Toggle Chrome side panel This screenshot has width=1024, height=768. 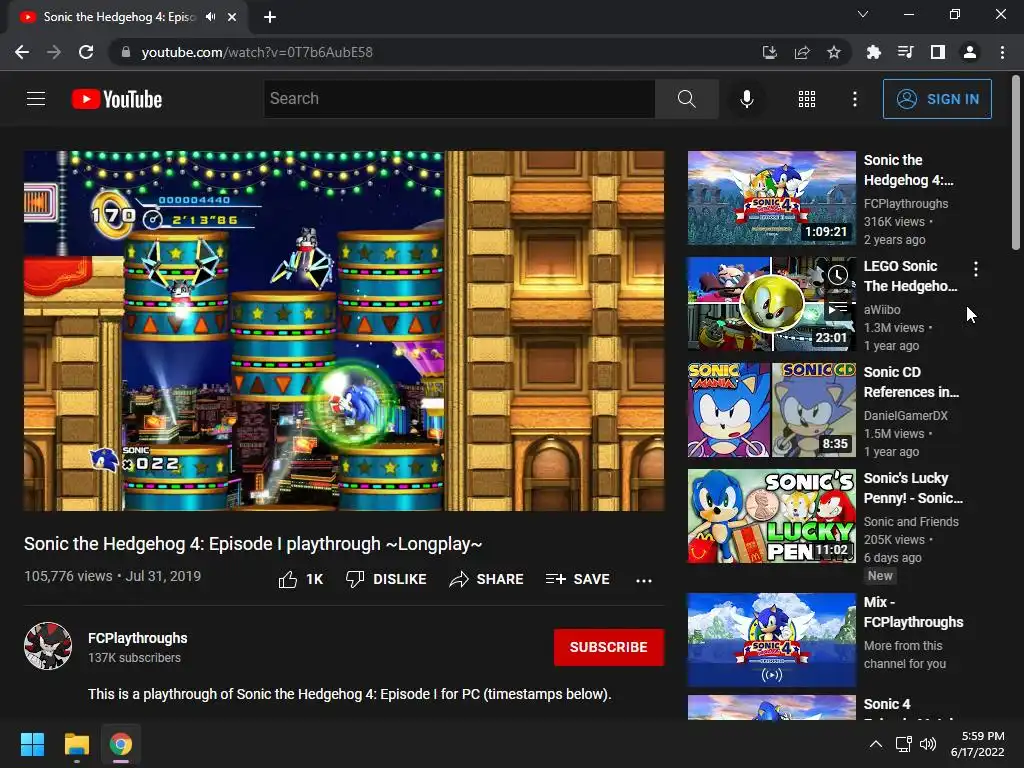[938, 52]
